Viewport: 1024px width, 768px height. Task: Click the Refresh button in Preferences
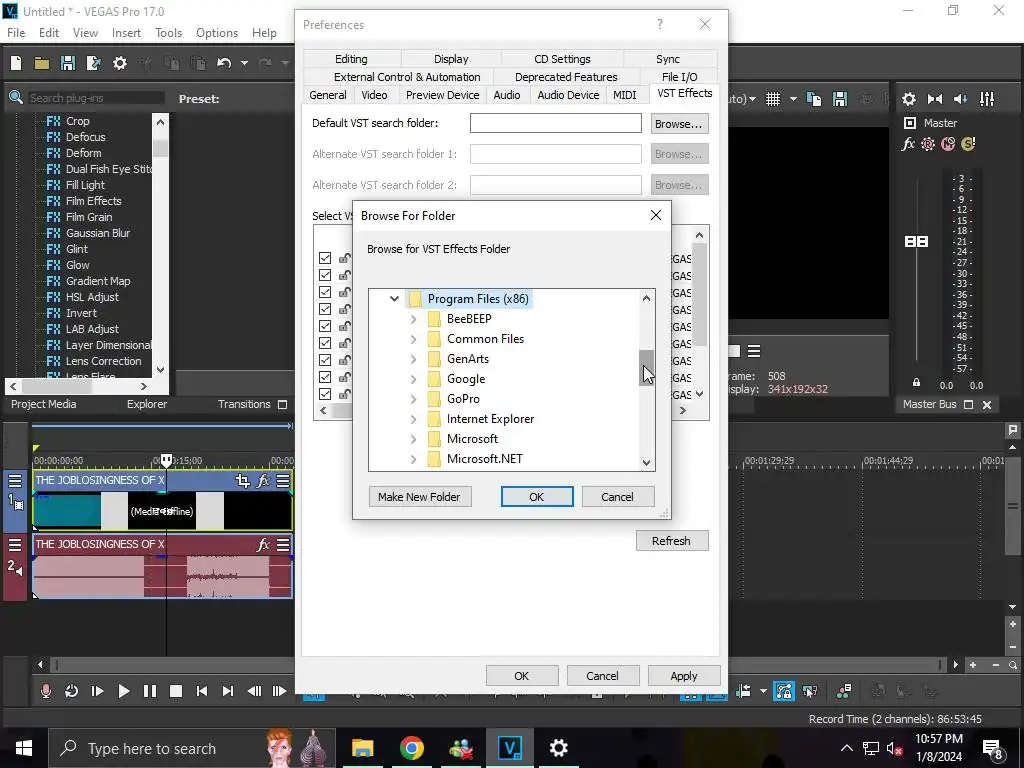click(671, 541)
